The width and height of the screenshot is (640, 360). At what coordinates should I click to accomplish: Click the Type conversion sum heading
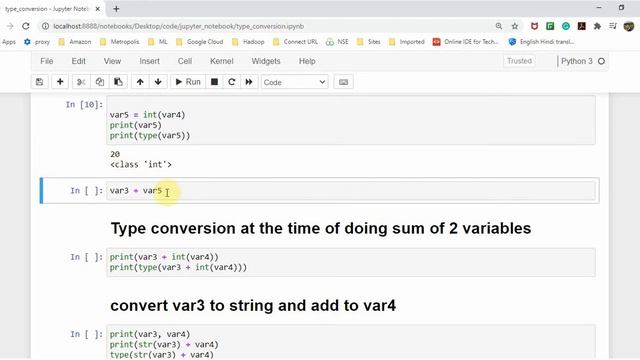321,228
